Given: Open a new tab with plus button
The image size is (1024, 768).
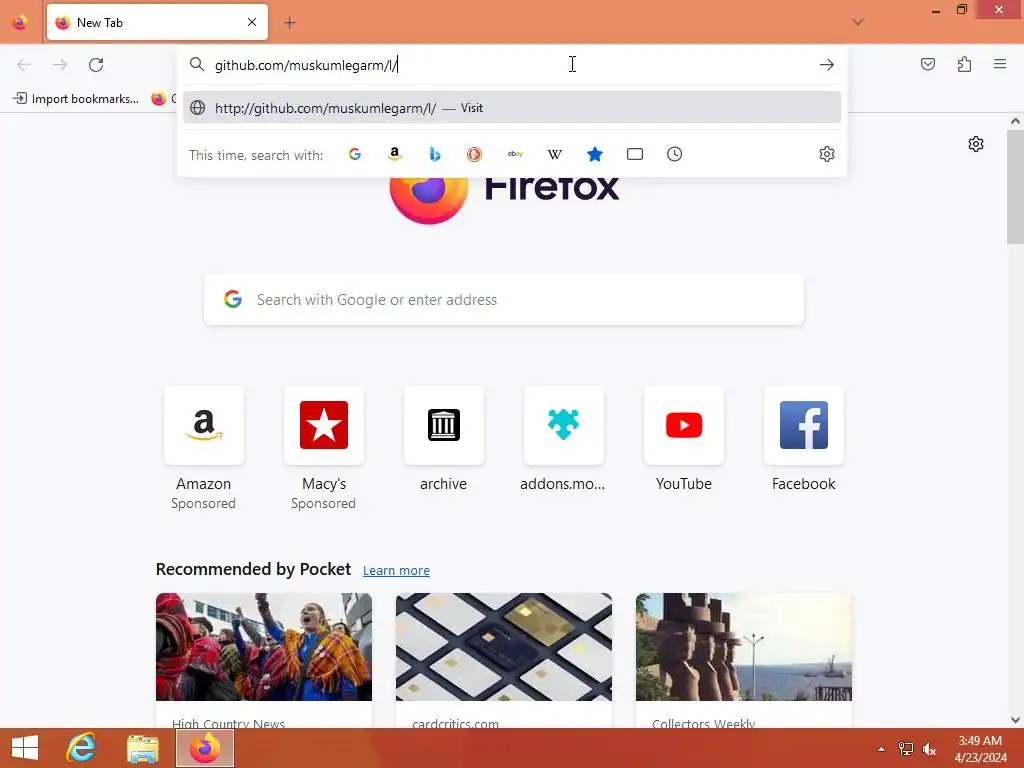Looking at the screenshot, I should point(290,23).
